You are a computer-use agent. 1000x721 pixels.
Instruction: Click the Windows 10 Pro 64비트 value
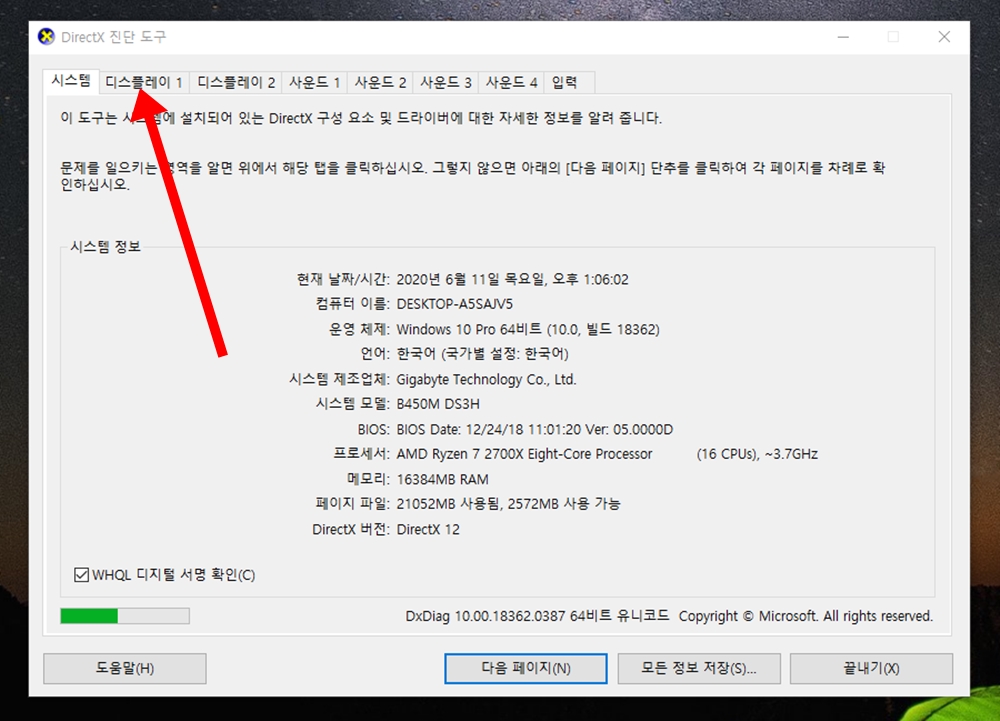[x=528, y=330]
